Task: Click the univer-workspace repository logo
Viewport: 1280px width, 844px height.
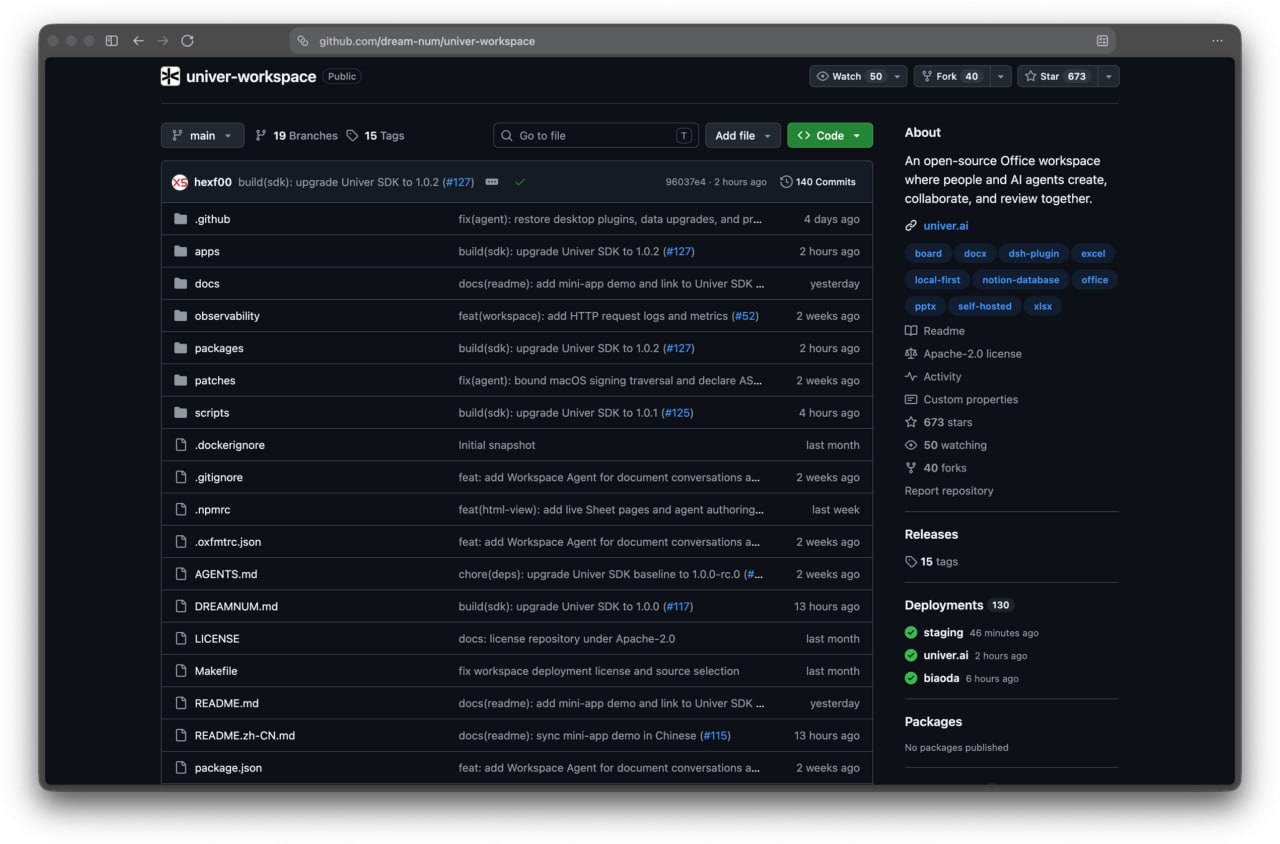Action: (170, 76)
